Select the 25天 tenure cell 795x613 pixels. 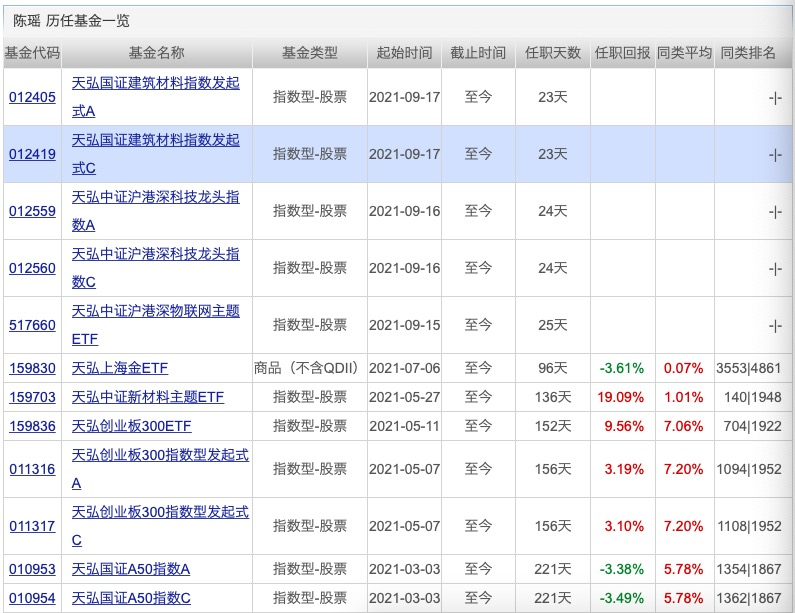(x=553, y=325)
